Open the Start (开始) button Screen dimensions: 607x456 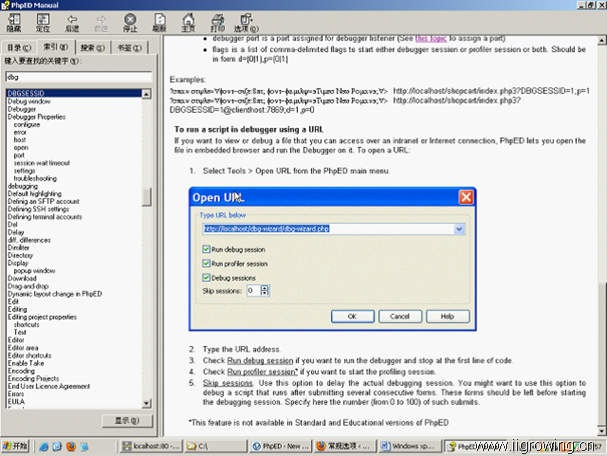[x=15, y=446]
